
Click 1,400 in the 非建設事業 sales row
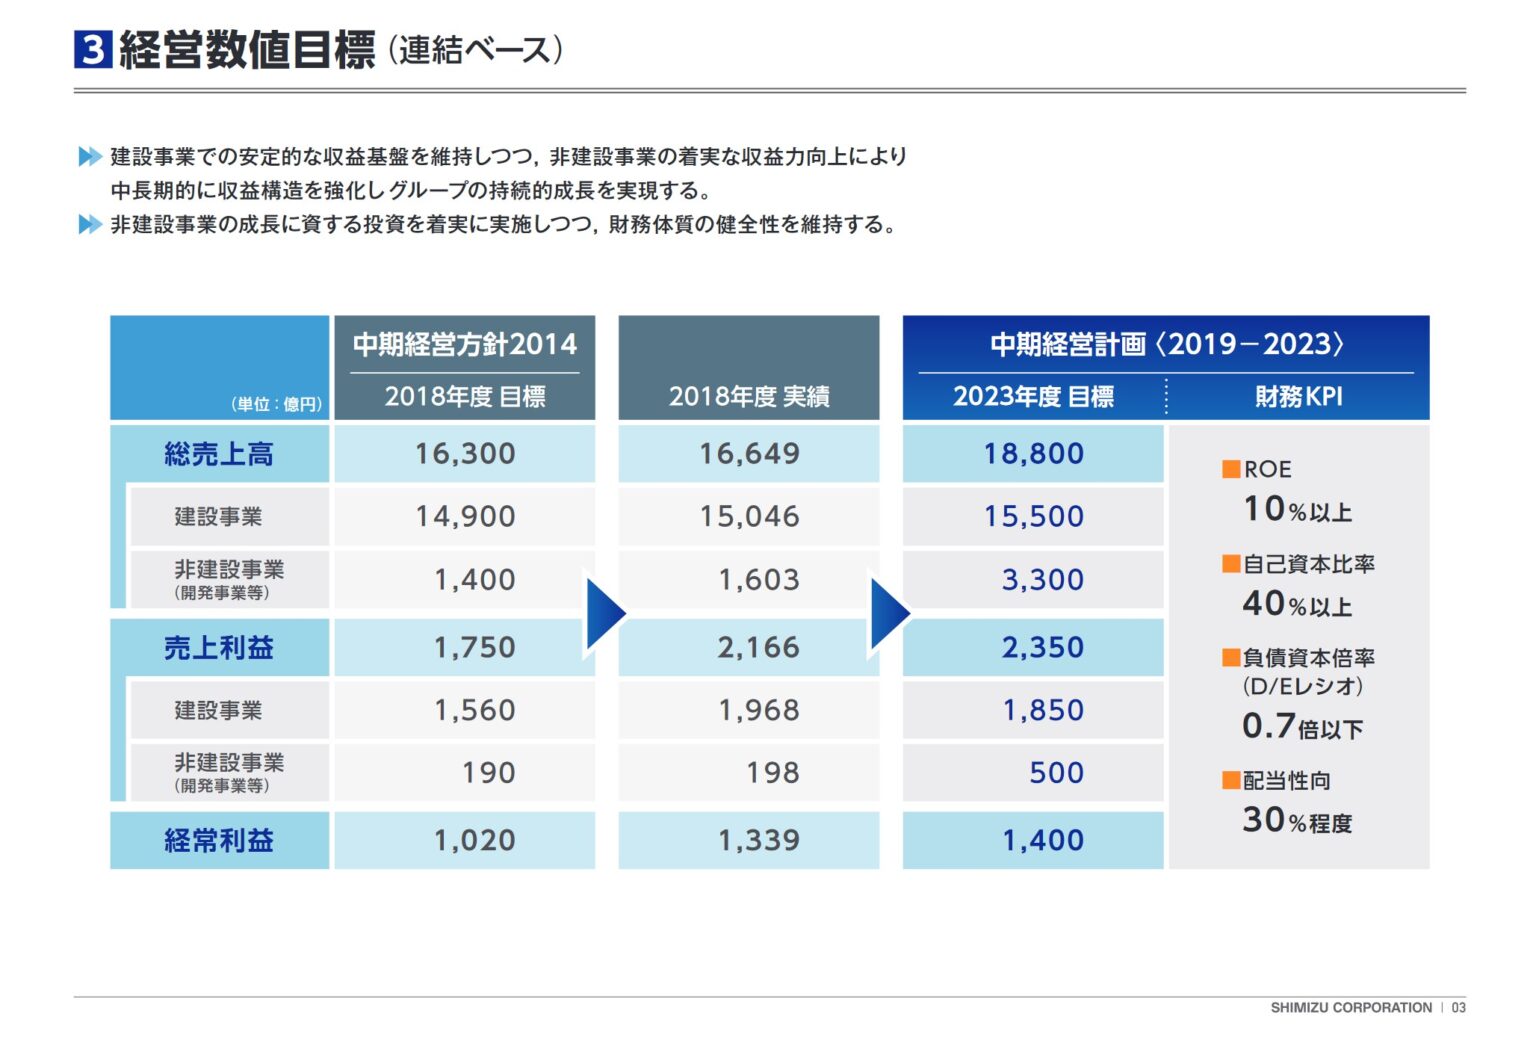click(474, 580)
